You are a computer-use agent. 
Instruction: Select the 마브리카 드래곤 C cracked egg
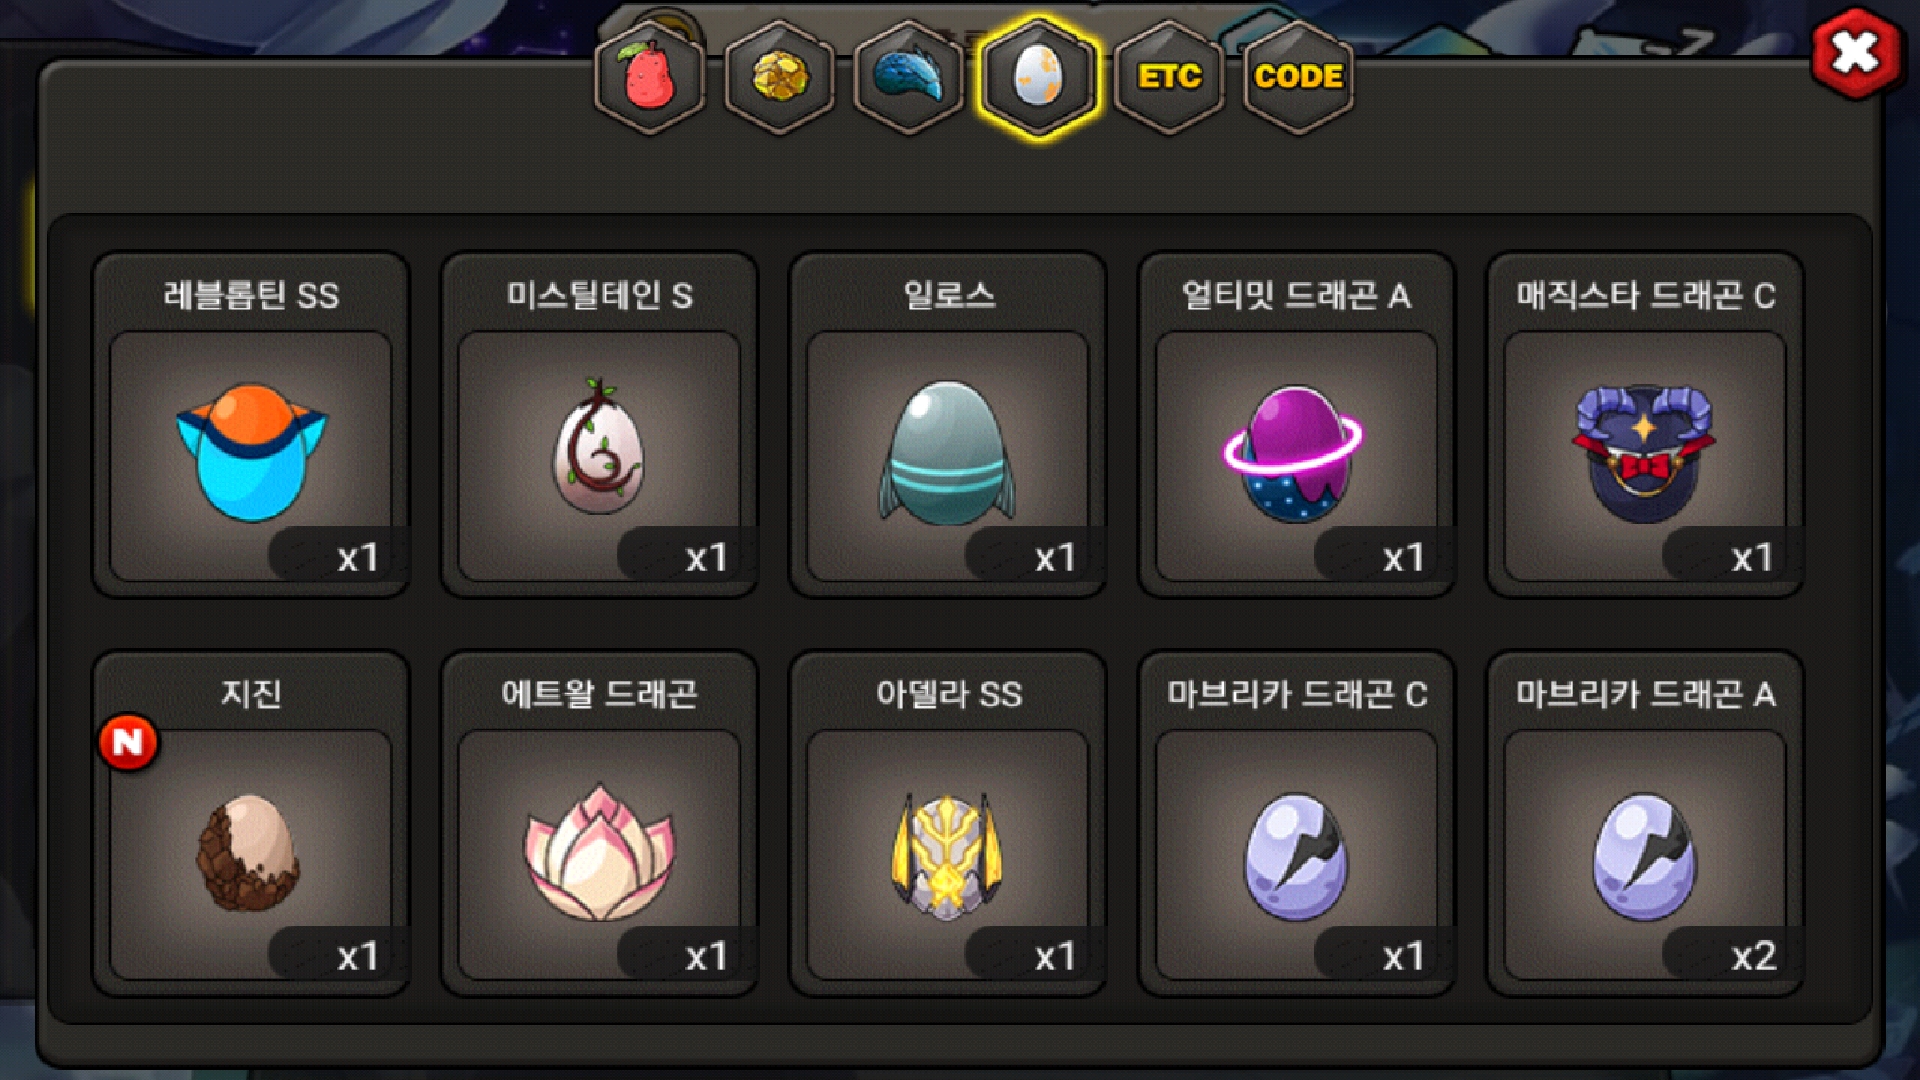click(1296, 855)
